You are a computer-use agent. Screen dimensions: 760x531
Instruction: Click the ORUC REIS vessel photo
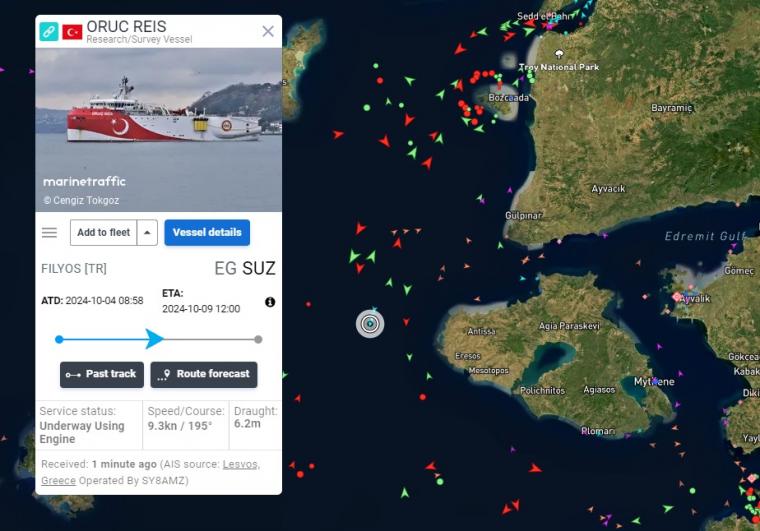tap(158, 130)
